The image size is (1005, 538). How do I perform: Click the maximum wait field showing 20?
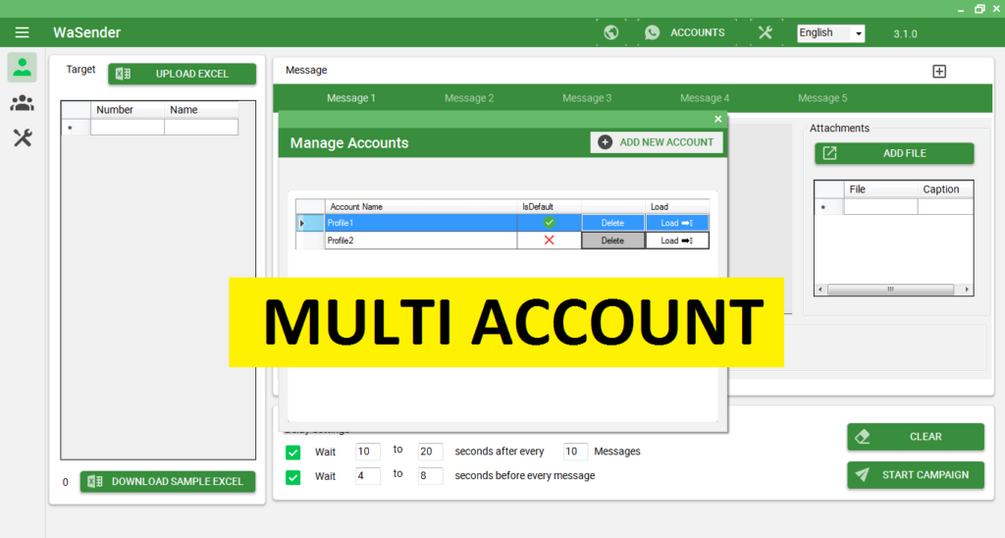click(430, 451)
